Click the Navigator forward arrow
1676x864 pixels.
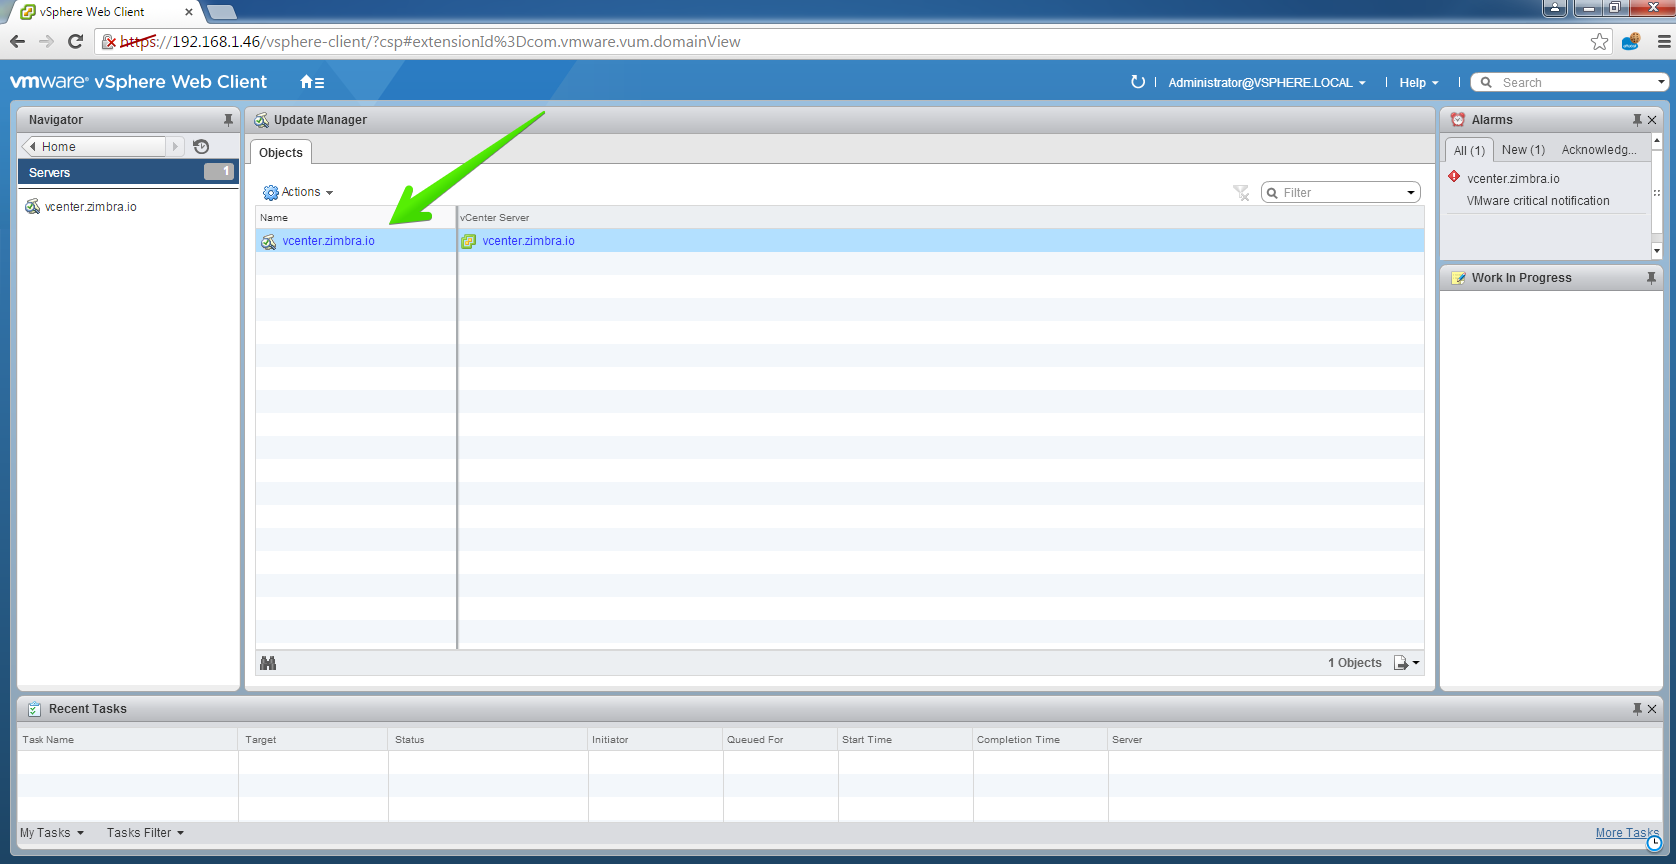175,147
